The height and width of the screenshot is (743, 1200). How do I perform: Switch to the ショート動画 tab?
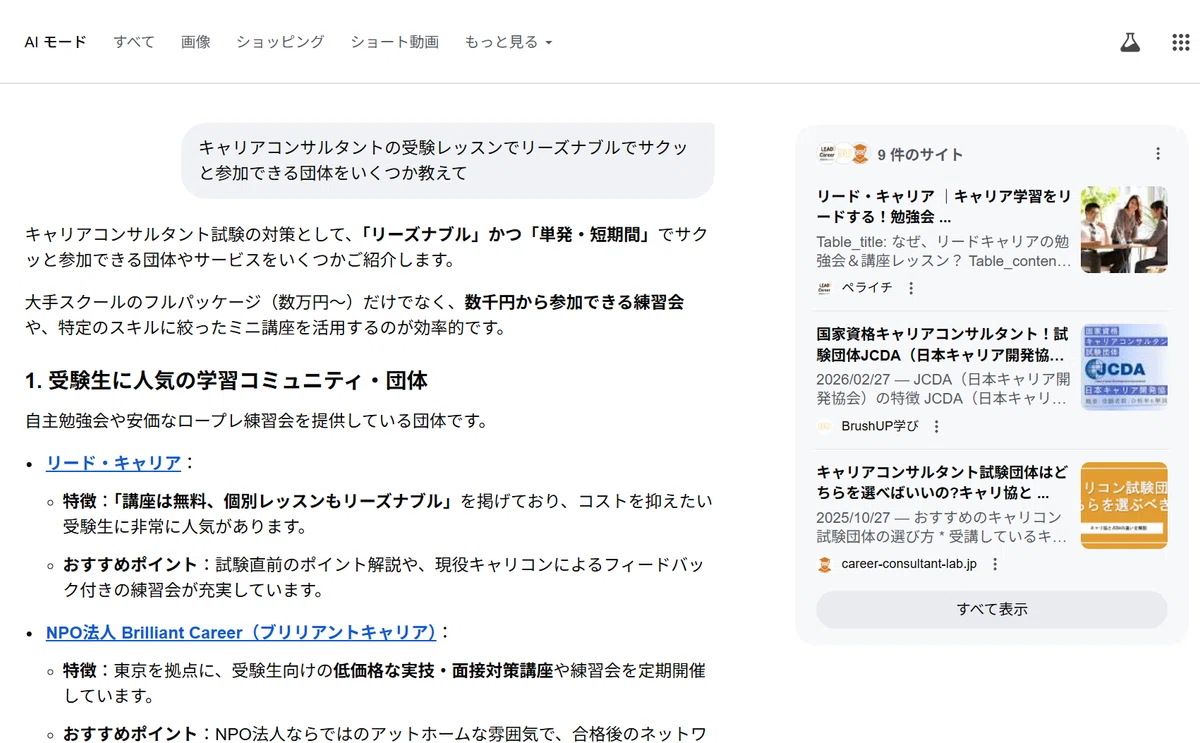(394, 42)
